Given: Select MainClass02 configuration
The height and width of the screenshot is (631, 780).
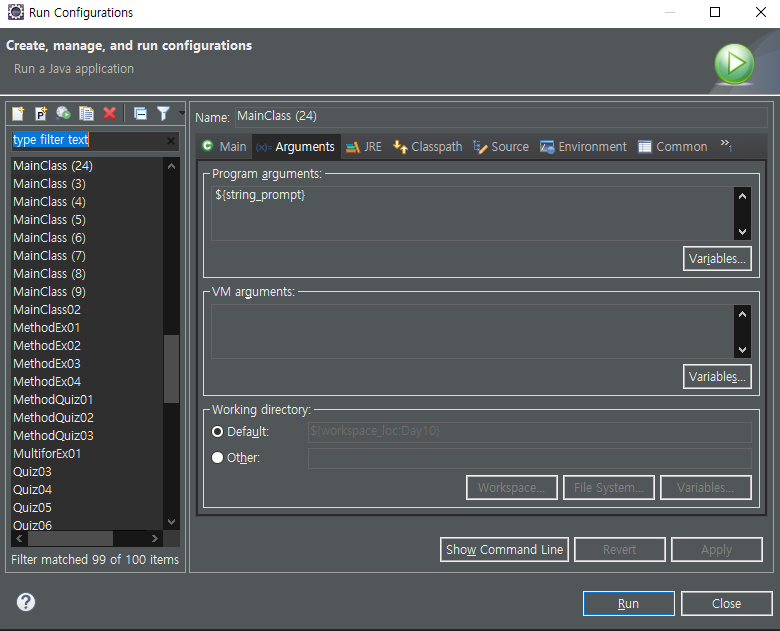Looking at the screenshot, I should tap(47, 310).
